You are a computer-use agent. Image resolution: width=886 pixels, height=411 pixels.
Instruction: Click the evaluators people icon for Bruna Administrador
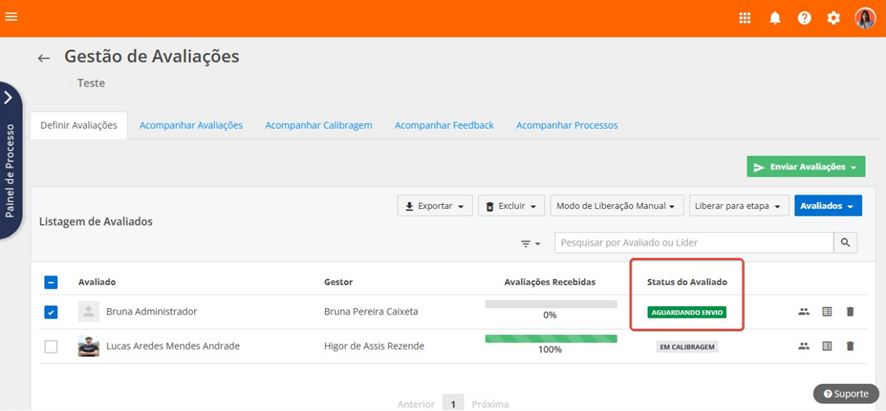(x=803, y=312)
